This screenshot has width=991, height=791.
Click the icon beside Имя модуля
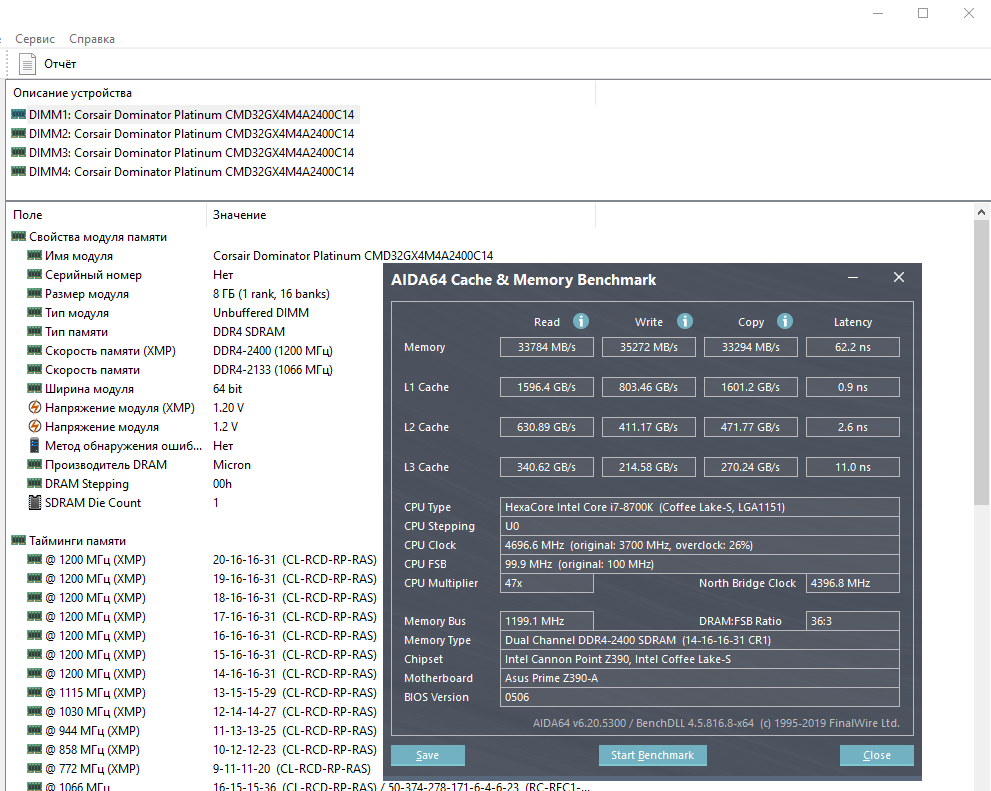coord(35,255)
